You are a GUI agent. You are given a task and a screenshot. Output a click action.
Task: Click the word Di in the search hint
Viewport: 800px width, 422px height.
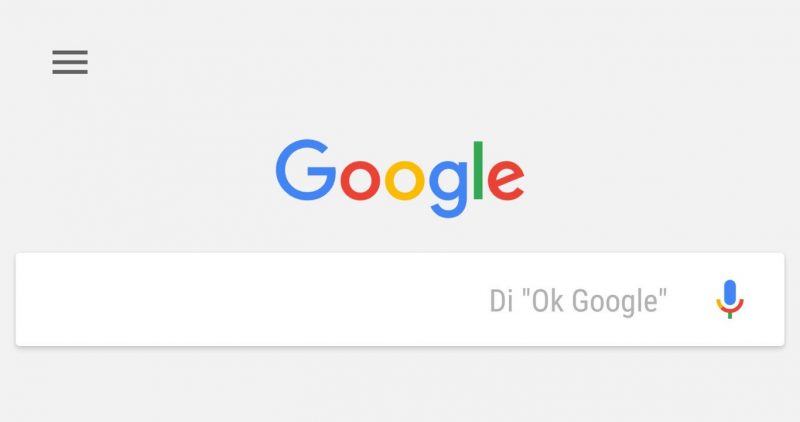click(x=501, y=300)
